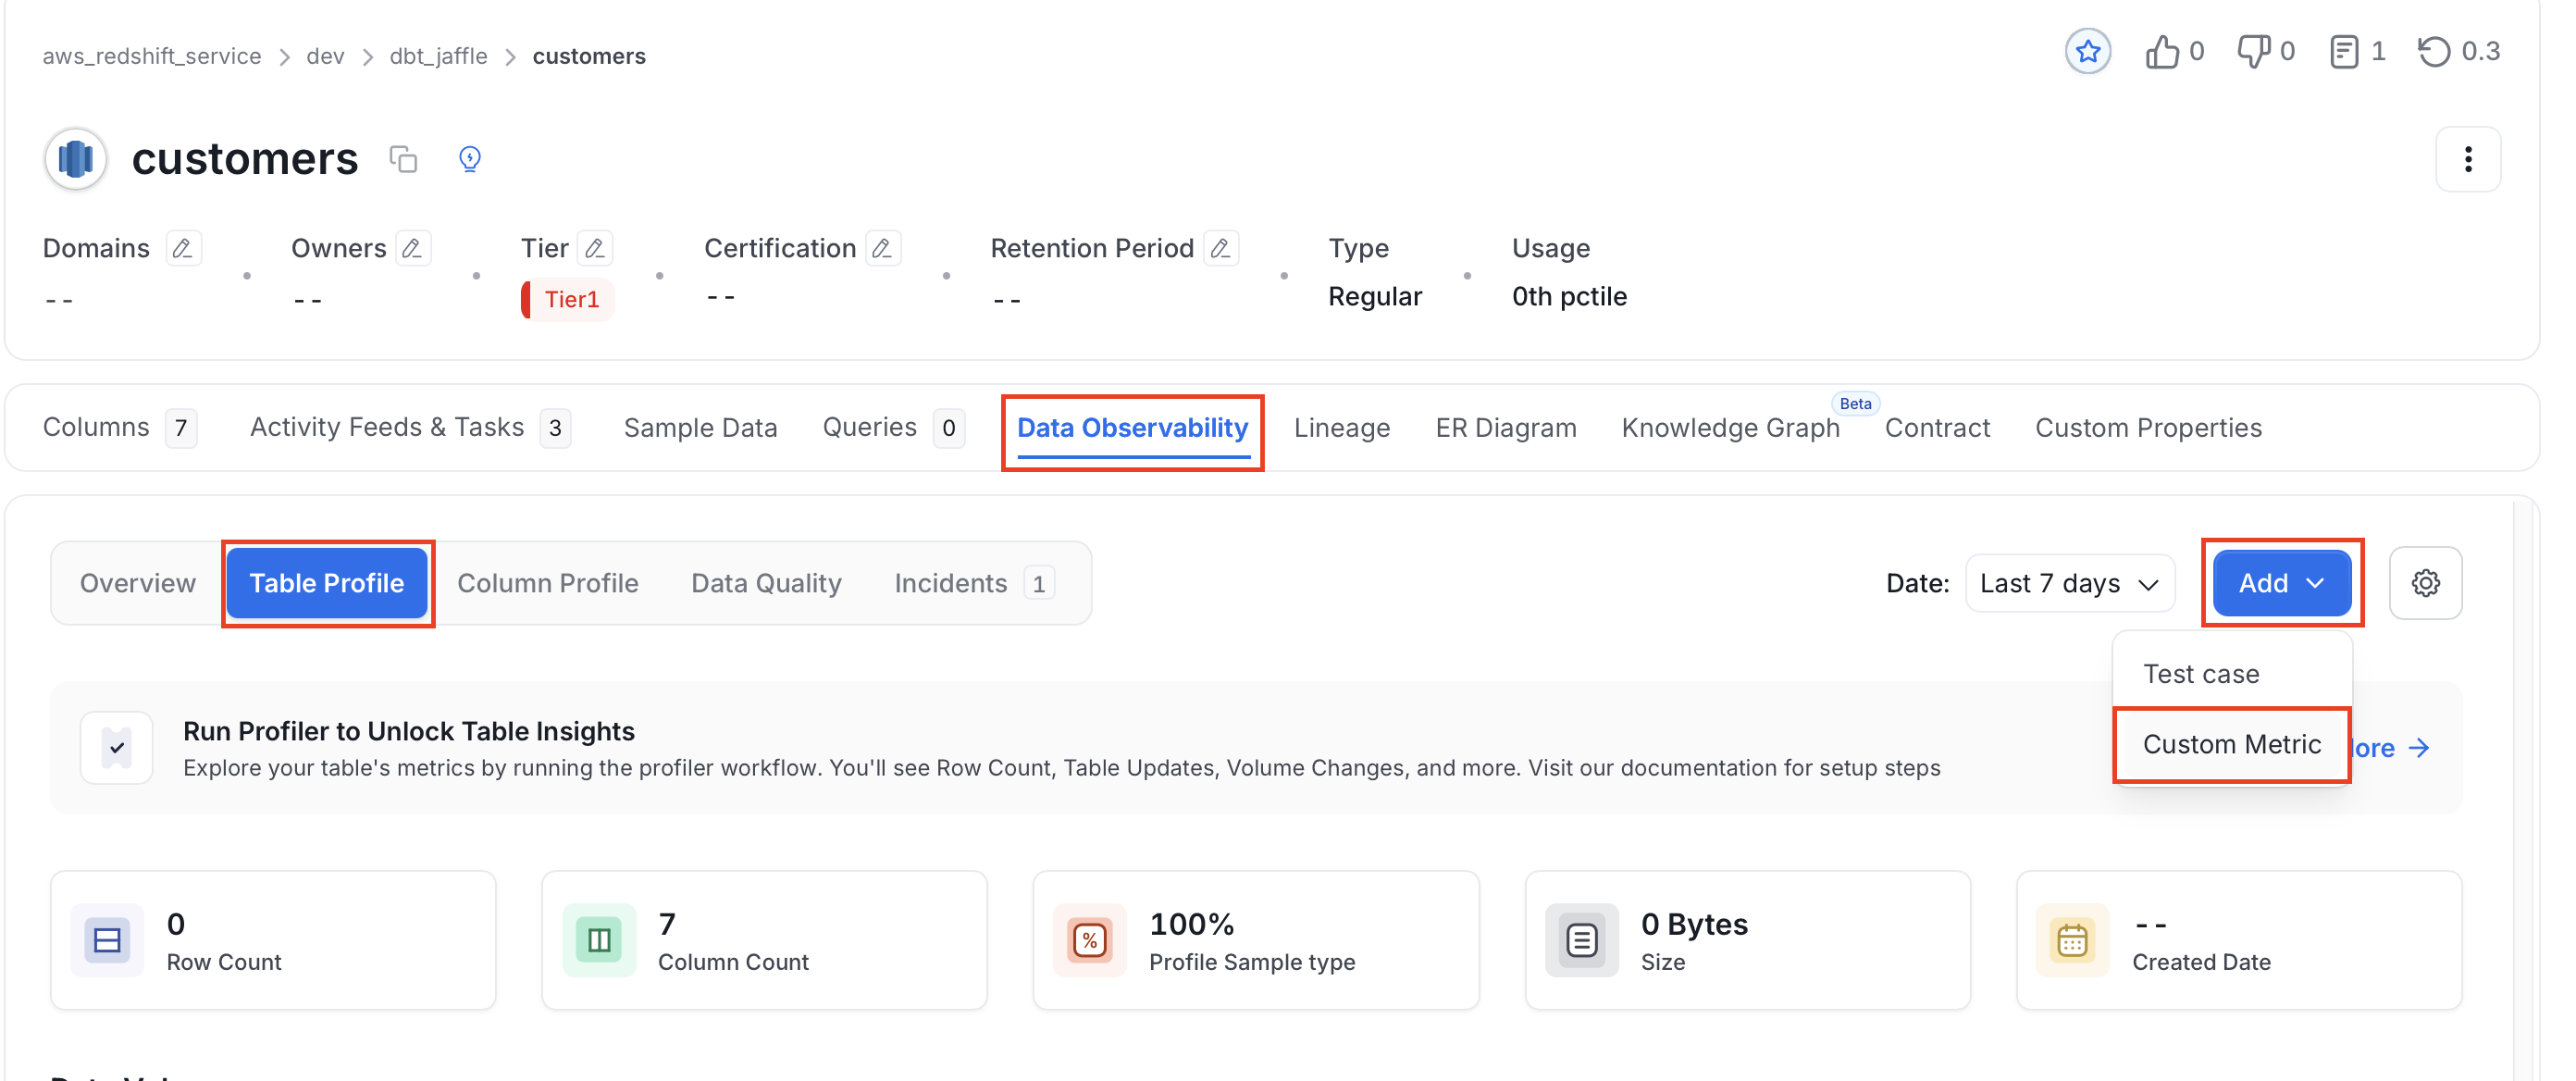Image resolution: width=2576 pixels, height=1081 pixels.
Task: Open profiler settings gear icon
Action: click(x=2425, y=583)
